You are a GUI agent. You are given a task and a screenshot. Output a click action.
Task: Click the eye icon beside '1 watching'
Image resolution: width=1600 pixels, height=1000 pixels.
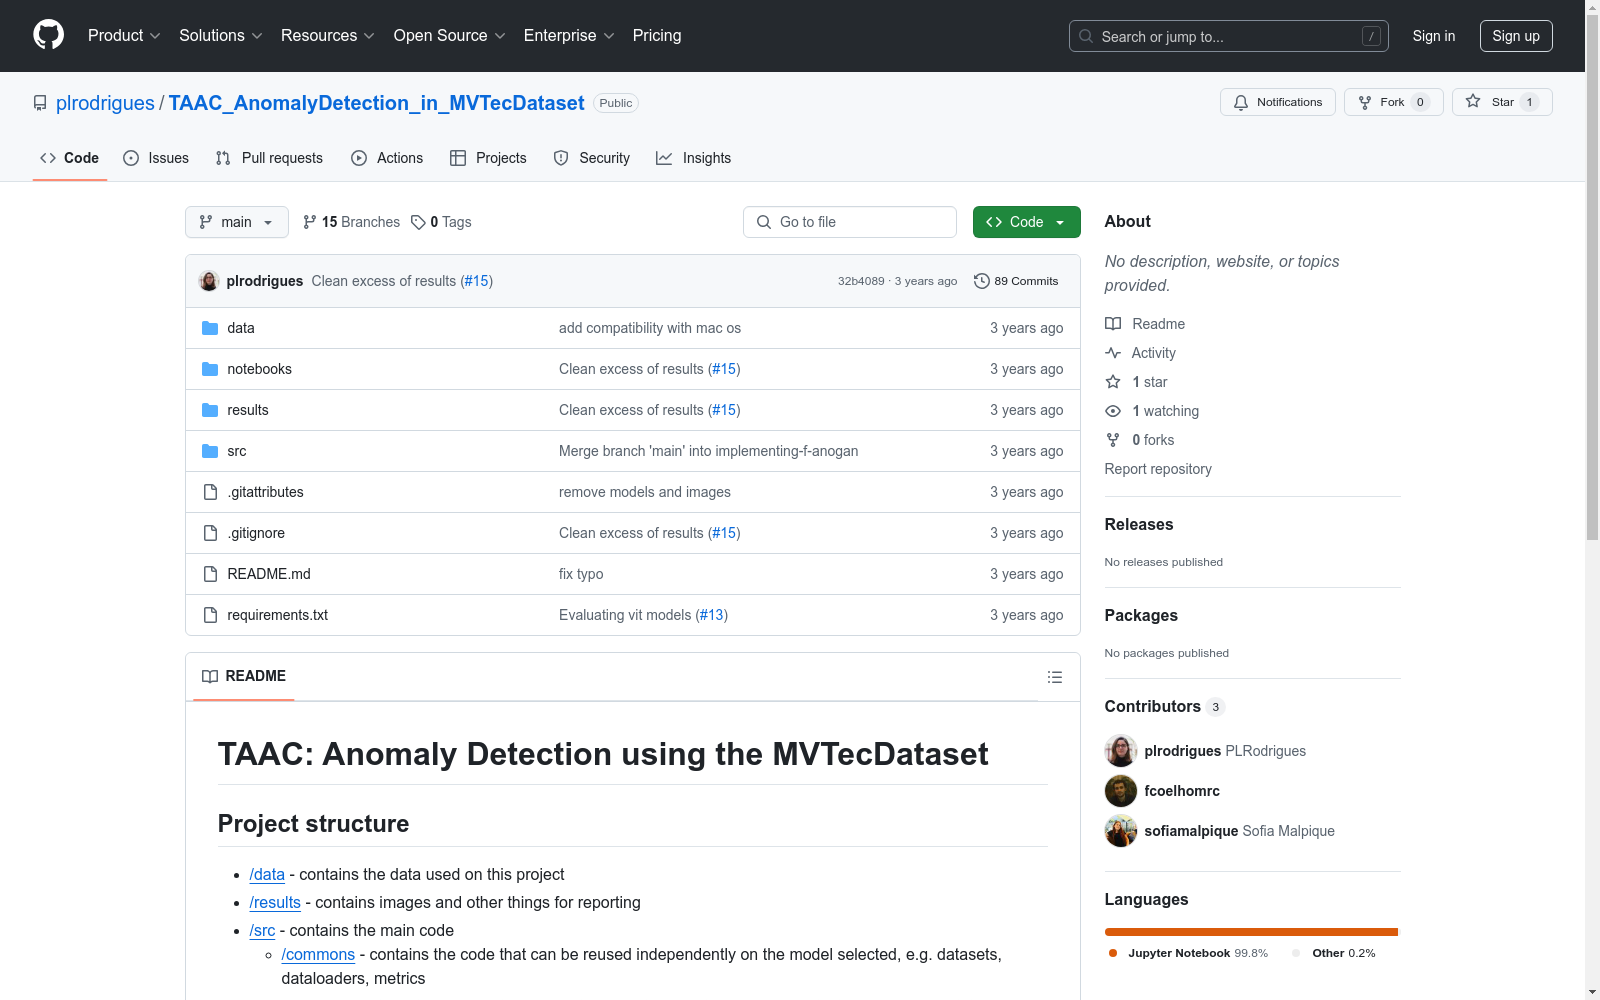[1113, 411]
